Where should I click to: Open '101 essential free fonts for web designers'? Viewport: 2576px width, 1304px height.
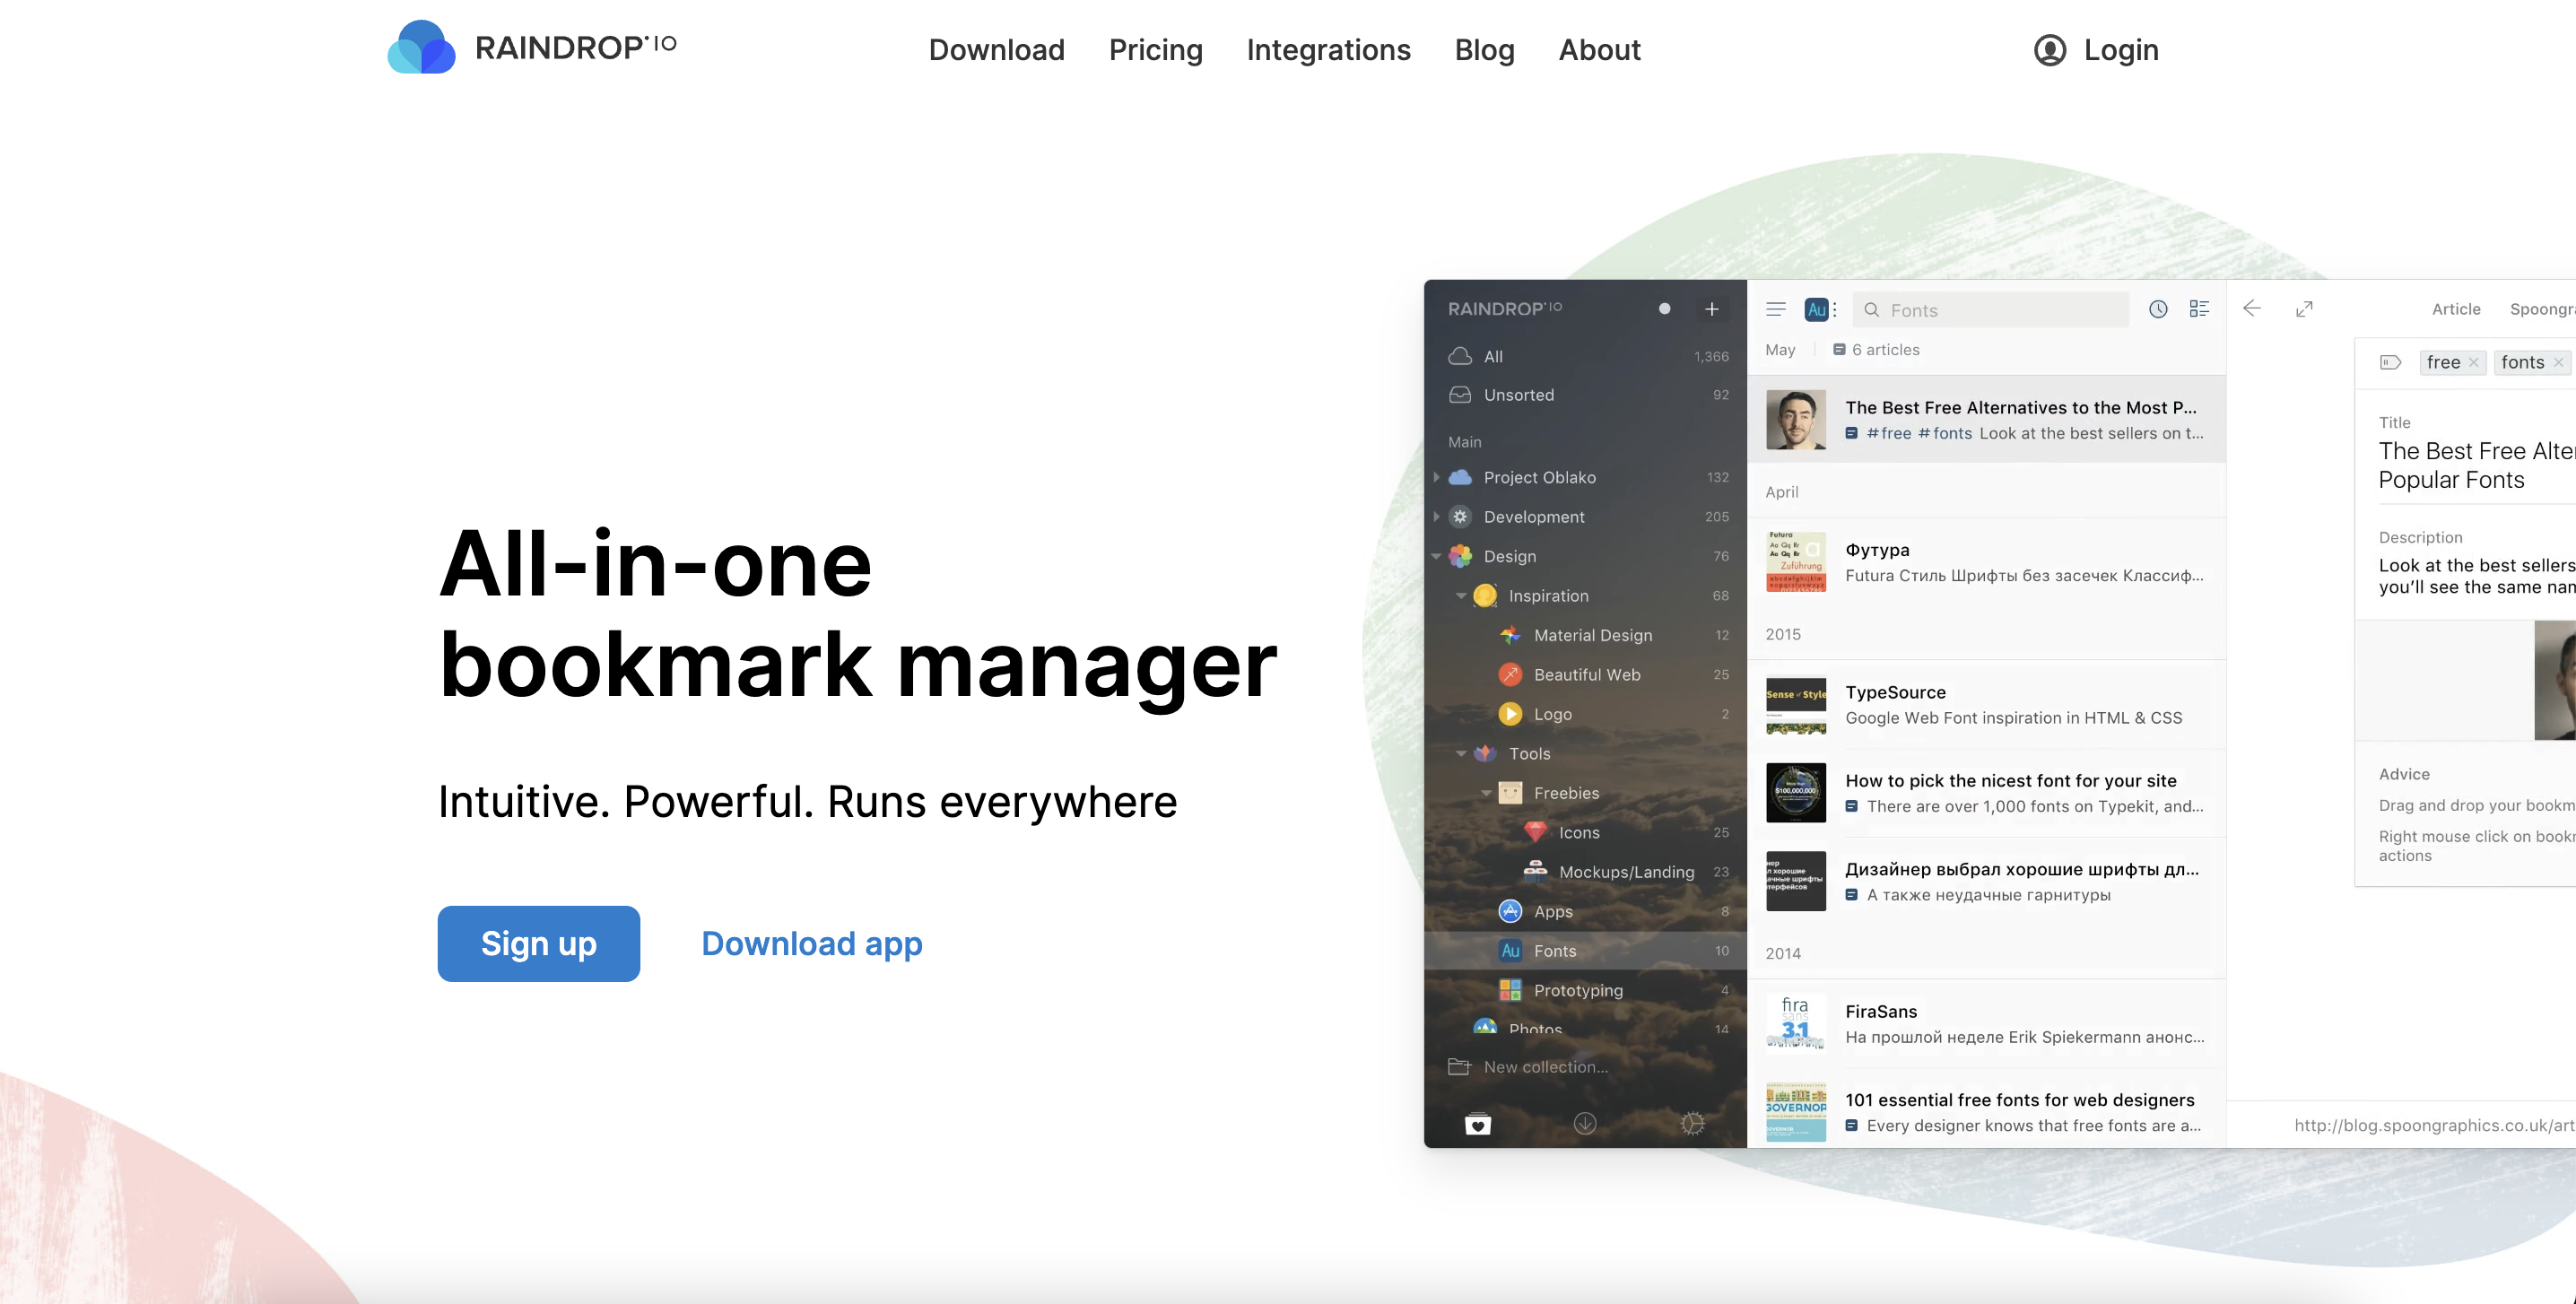point(1986,1112)
